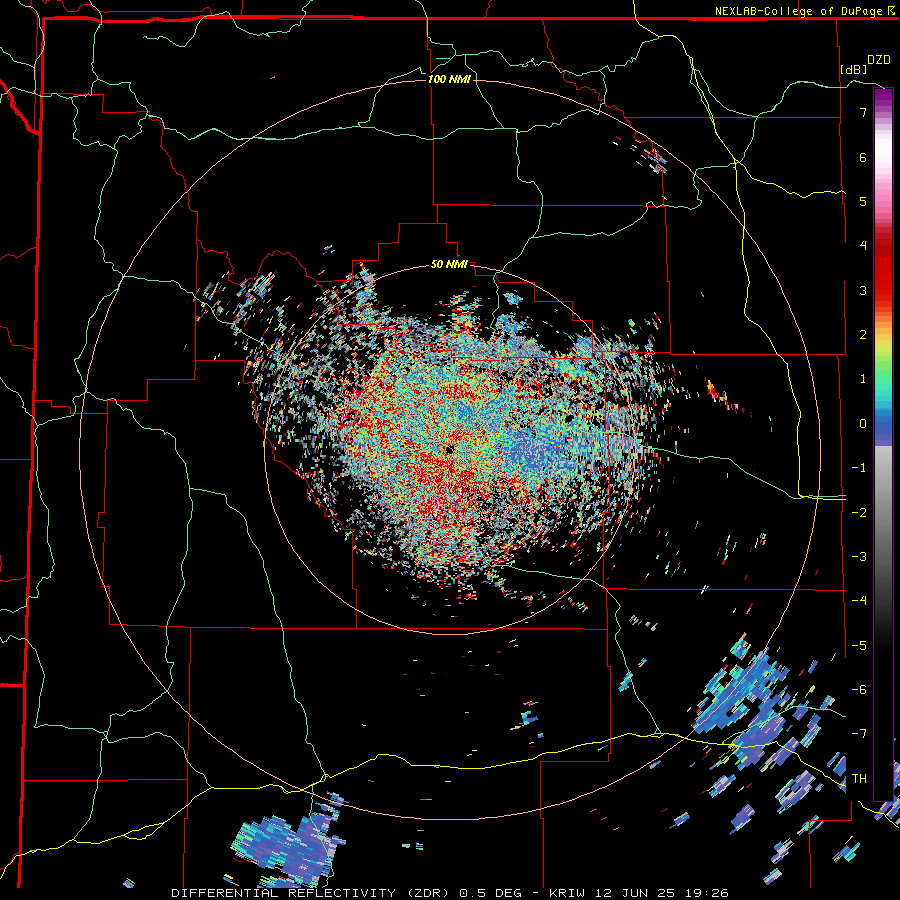
Task: Click the -5 value on color scale
Action: point(859,646)
